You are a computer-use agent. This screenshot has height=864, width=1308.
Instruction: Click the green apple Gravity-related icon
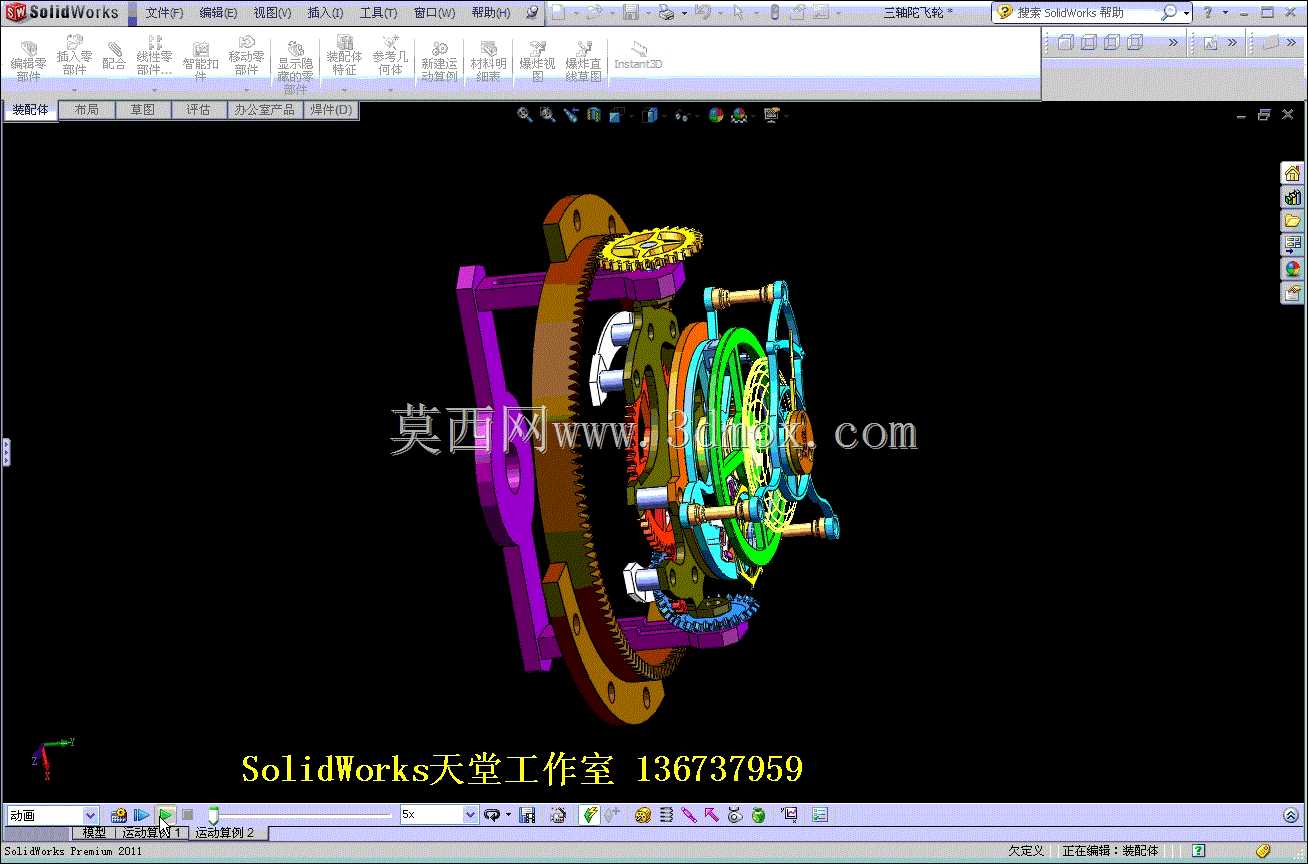click(758, 815)
